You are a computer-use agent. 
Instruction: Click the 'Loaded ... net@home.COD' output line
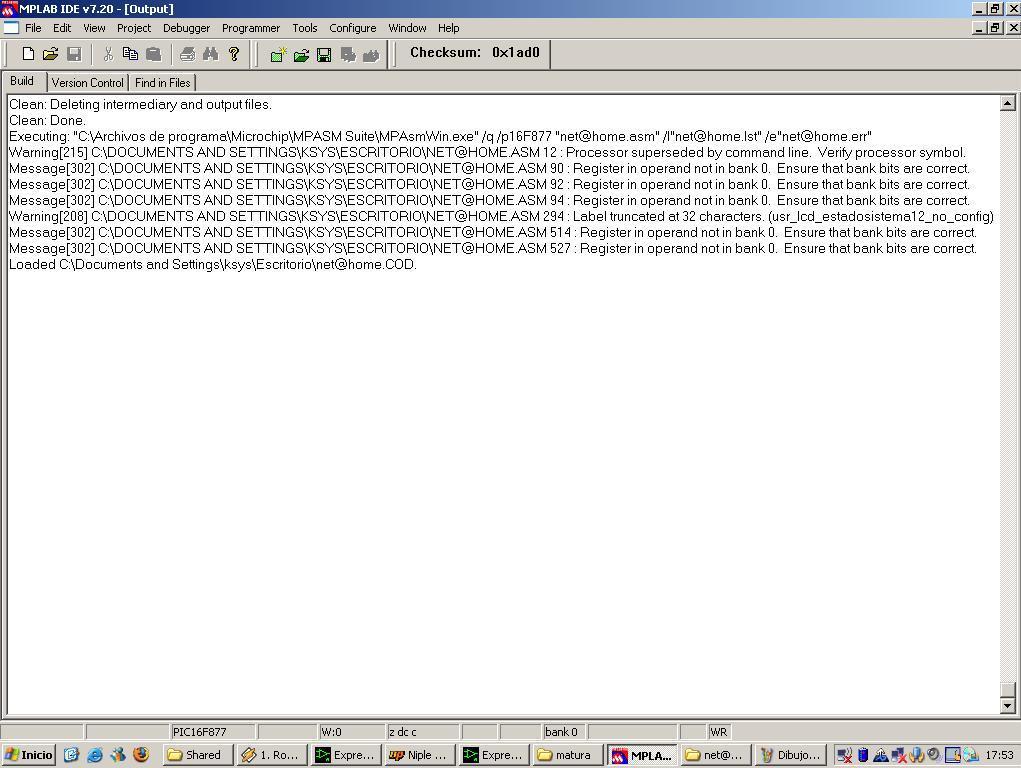coord(212,264)
